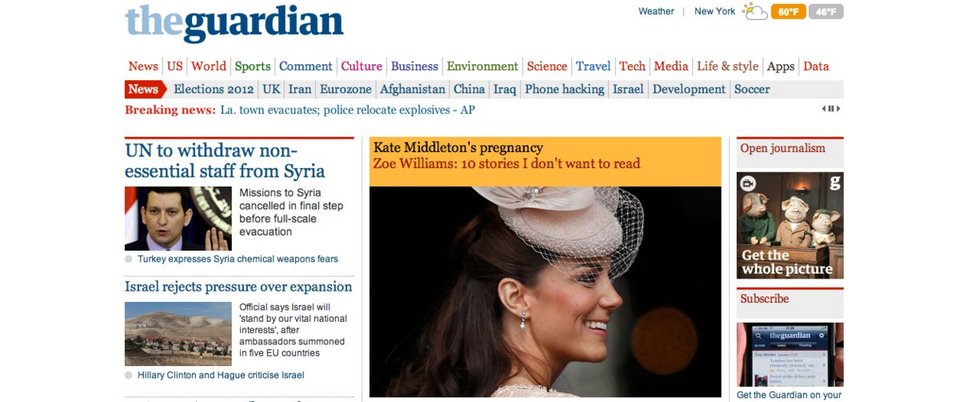Click the Subscribe panel heading
This screenshot has width=960, height=402.
coord(765,299)
